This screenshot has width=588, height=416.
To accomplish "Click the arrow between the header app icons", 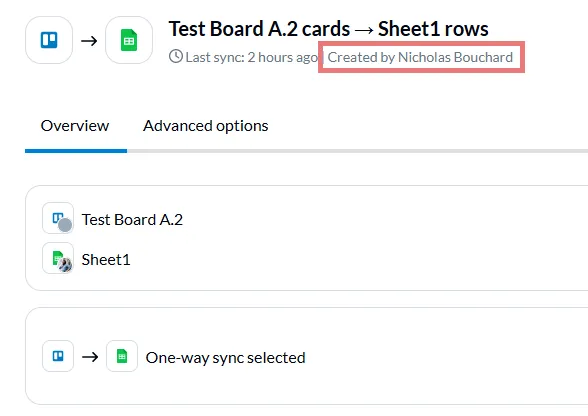I will 89,41.
